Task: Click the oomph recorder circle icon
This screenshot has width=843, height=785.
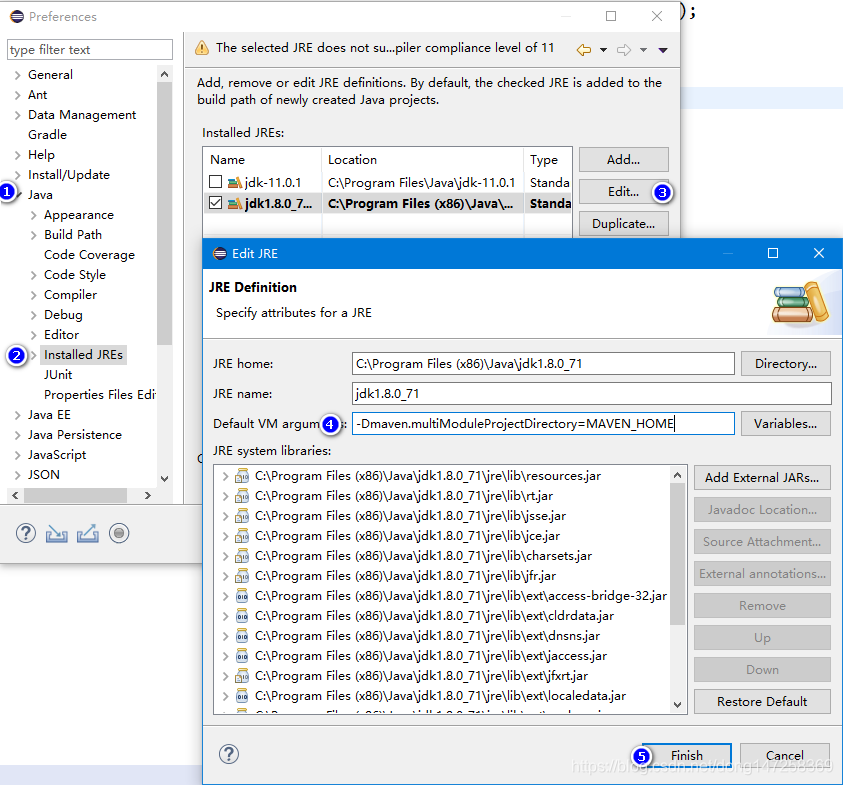Action: (x=119, y=533)
